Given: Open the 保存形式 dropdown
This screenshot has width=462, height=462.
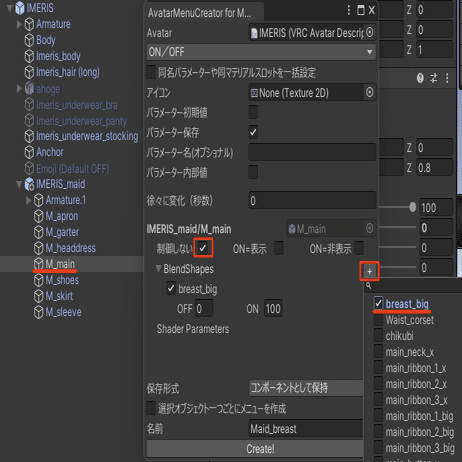Looking at the screenshot, I should 306,388.
